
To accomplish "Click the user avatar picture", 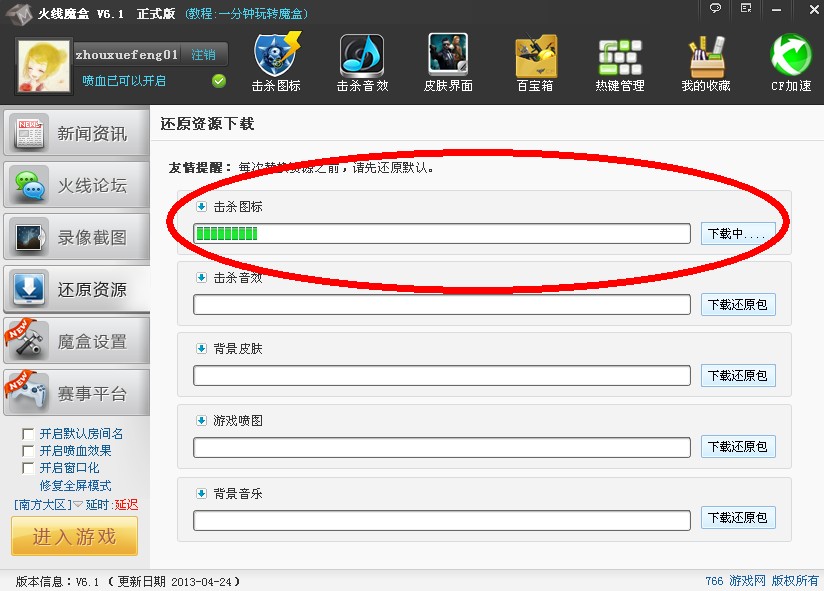I will (44, 66).
